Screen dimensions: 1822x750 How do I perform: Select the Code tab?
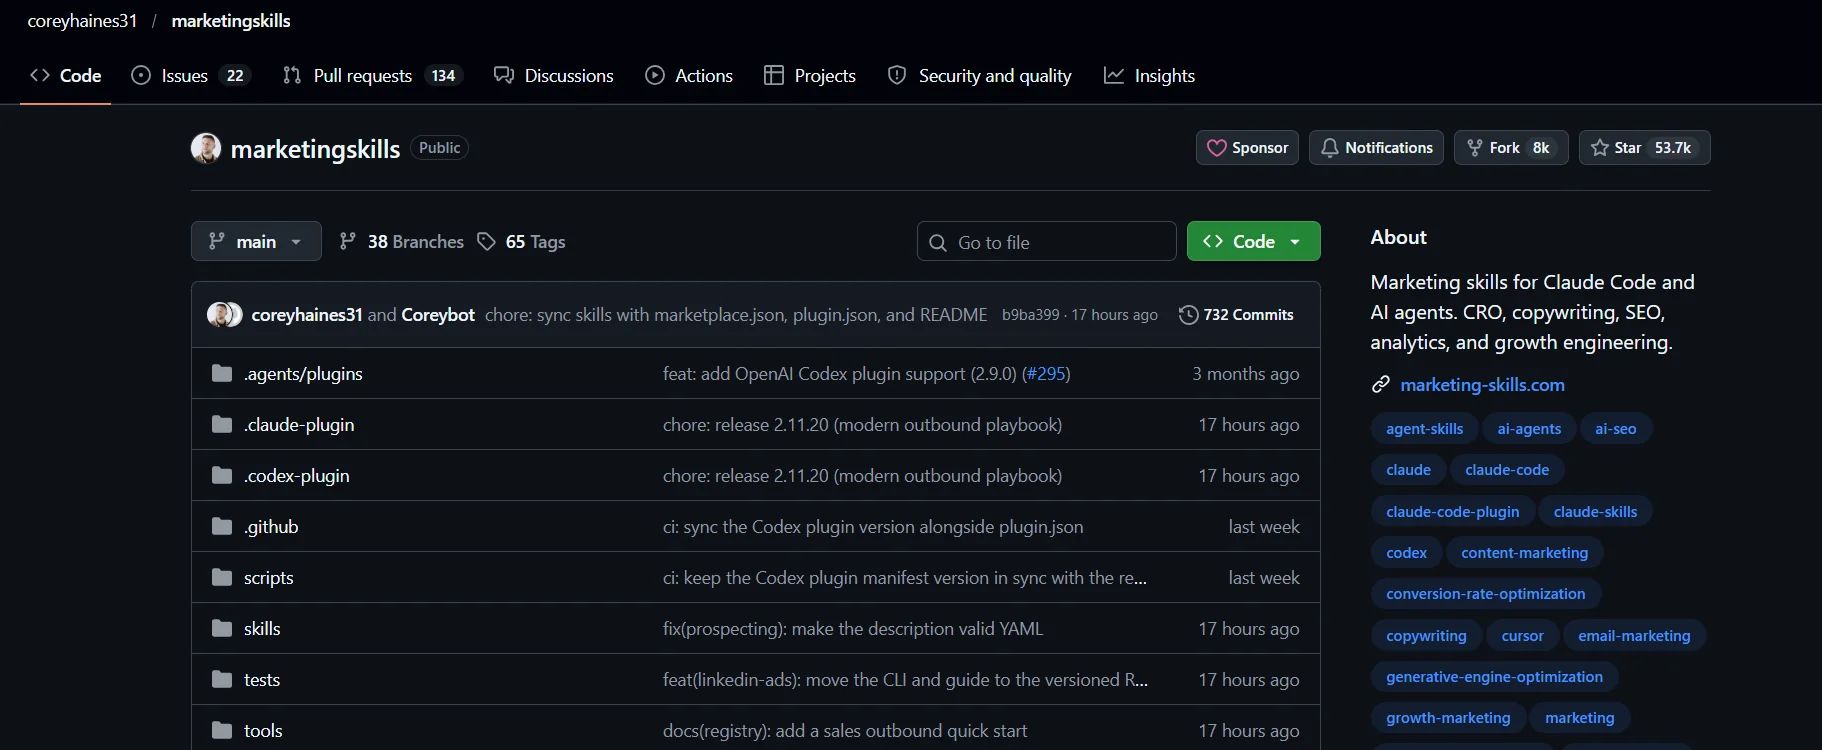click(66, 76)
